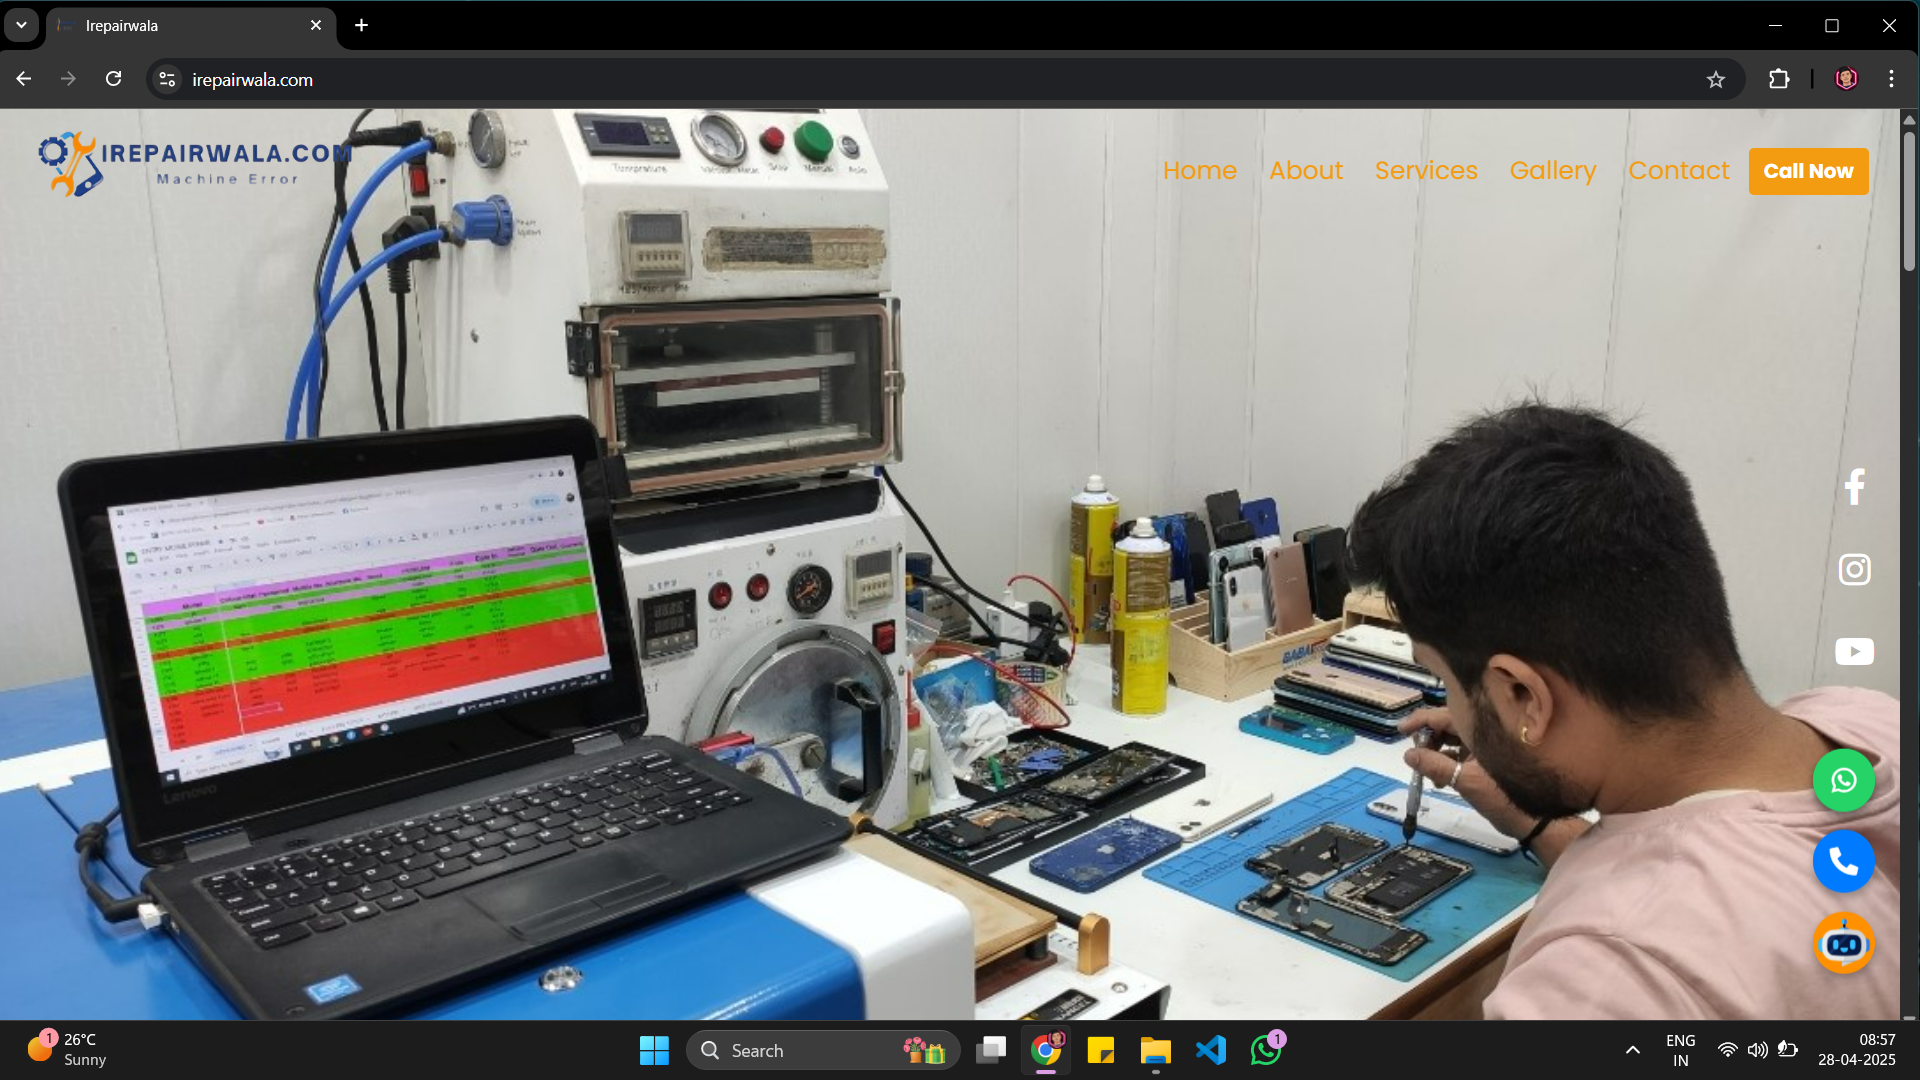Tap the blue phone call floating button
The width and height of the screenshot is (1920, 1080).
pos(1843,861)
